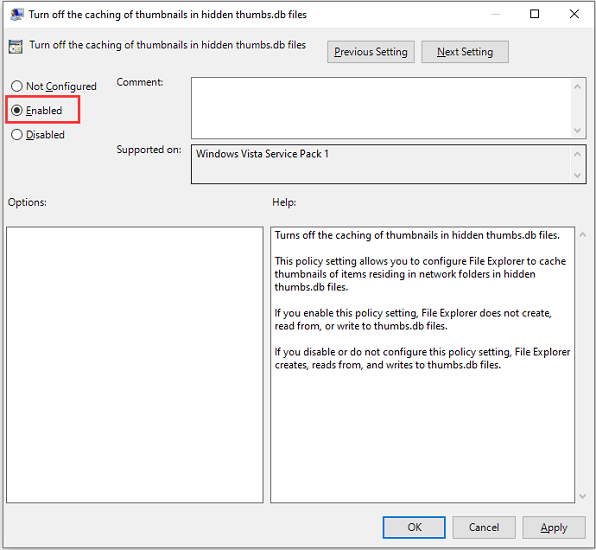Image resolution: width=596 pixels, height=550 pixels.
Task: Apply the policy changes
Action: [554, 527]
